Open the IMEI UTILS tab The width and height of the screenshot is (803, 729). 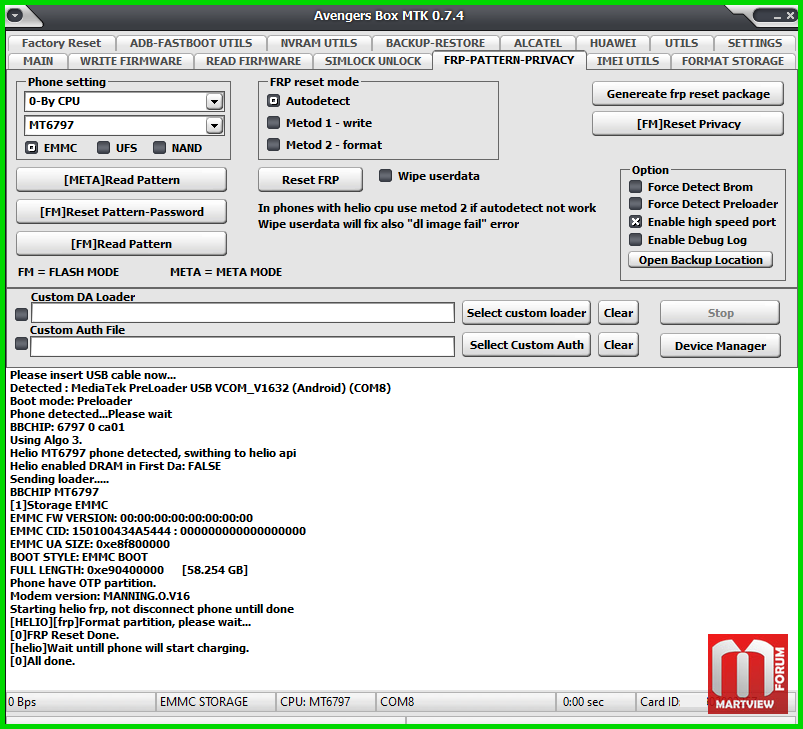point(628,61)
